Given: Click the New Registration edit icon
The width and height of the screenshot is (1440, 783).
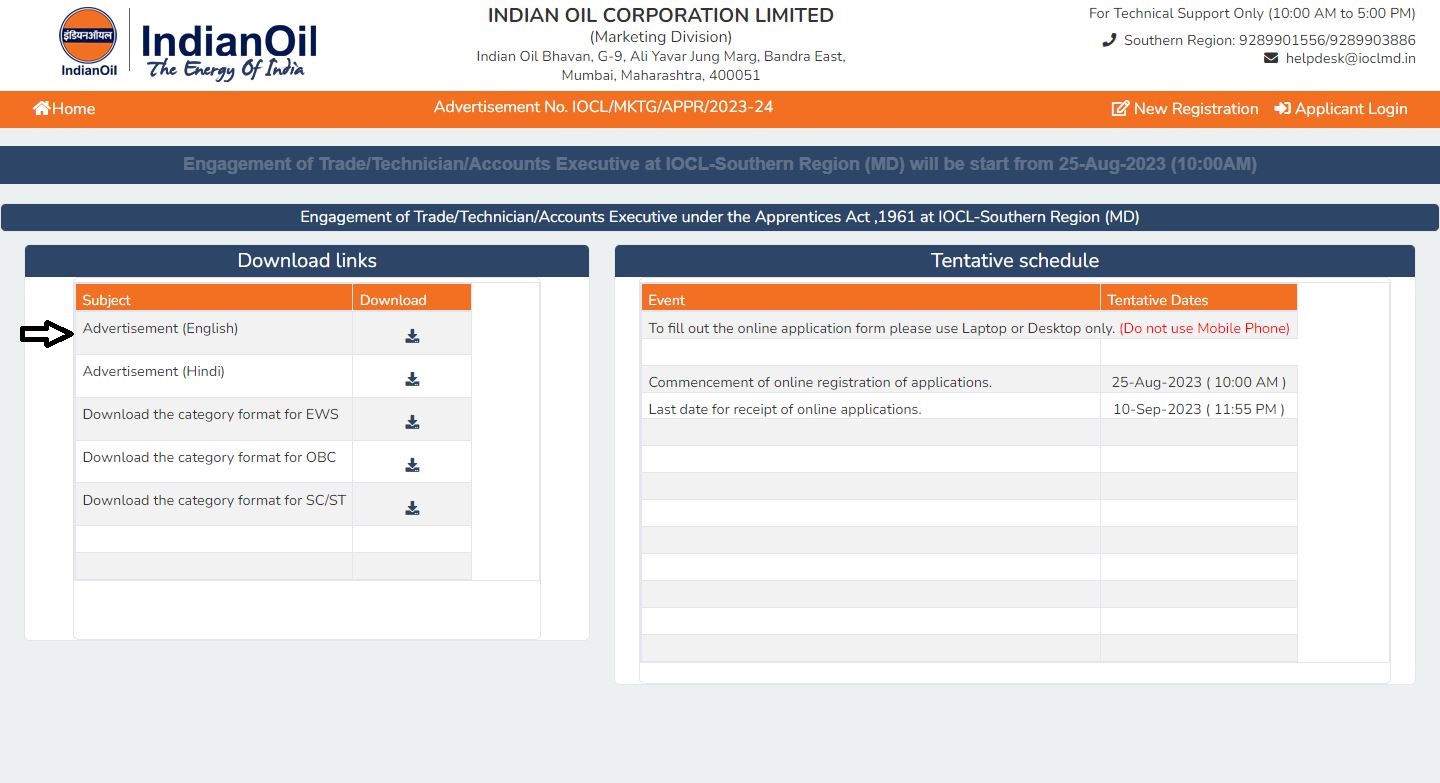Looking at the screenshot, I should (x=1120, y=108).
